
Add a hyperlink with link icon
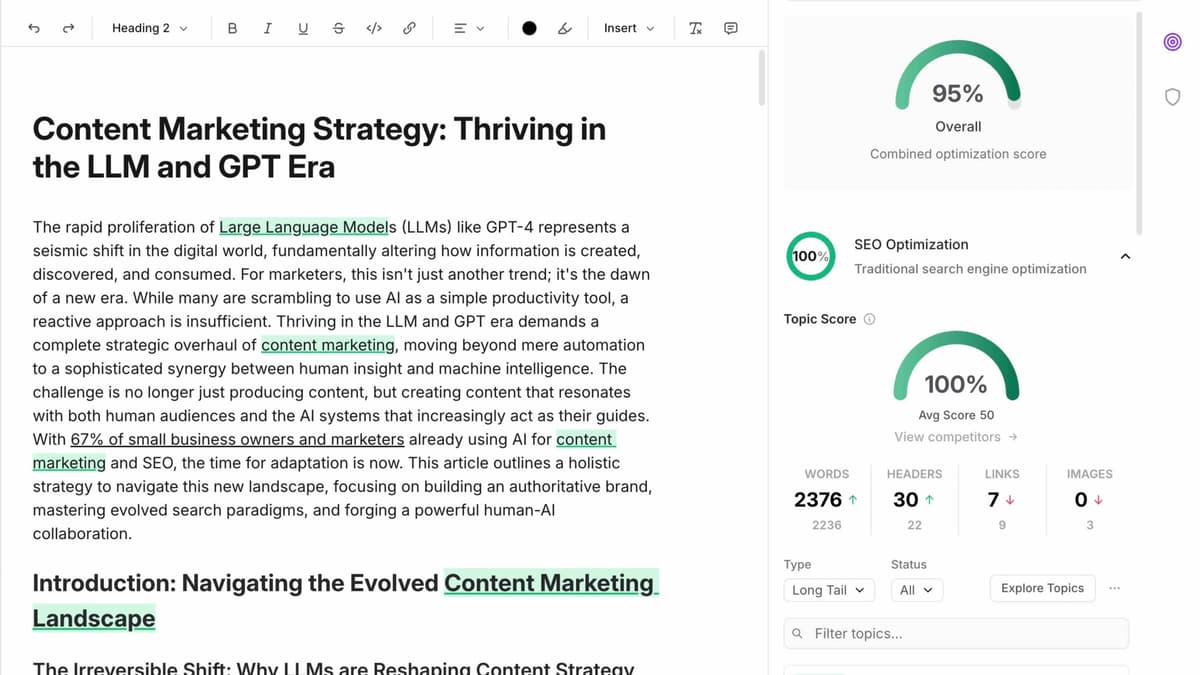pyautogui.click(x=409, y=28)
